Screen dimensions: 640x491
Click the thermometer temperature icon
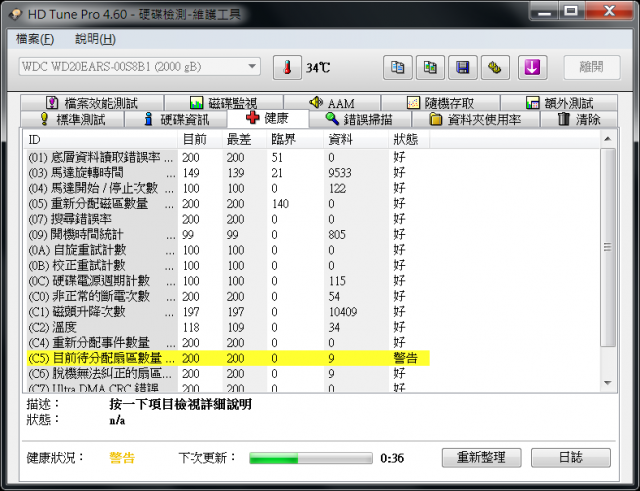tap(287, 68)
